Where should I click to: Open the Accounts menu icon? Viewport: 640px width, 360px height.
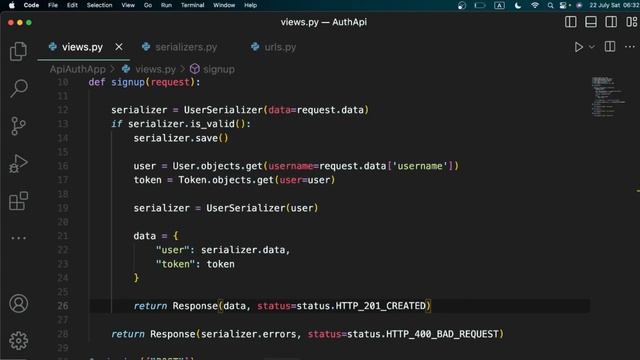(18, 303)
